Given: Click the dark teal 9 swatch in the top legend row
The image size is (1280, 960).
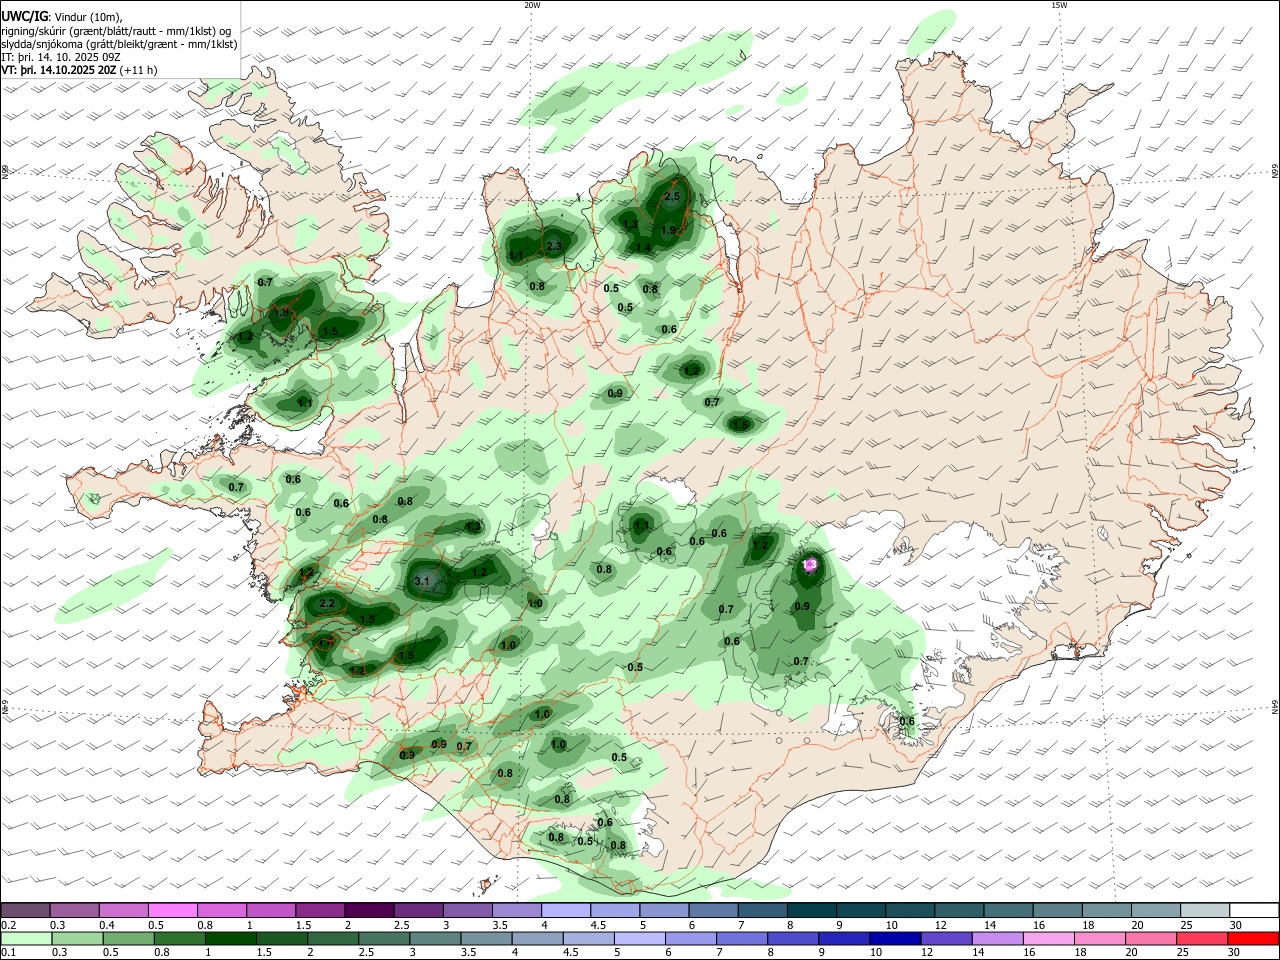Looking at the screenshot, I should point(861,910).
